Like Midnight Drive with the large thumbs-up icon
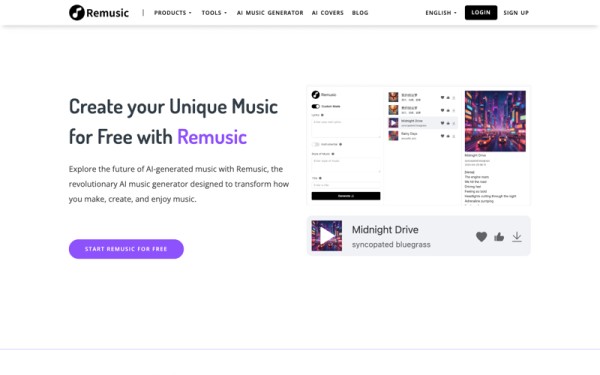600x375 pixels. (x=499, y=237)
